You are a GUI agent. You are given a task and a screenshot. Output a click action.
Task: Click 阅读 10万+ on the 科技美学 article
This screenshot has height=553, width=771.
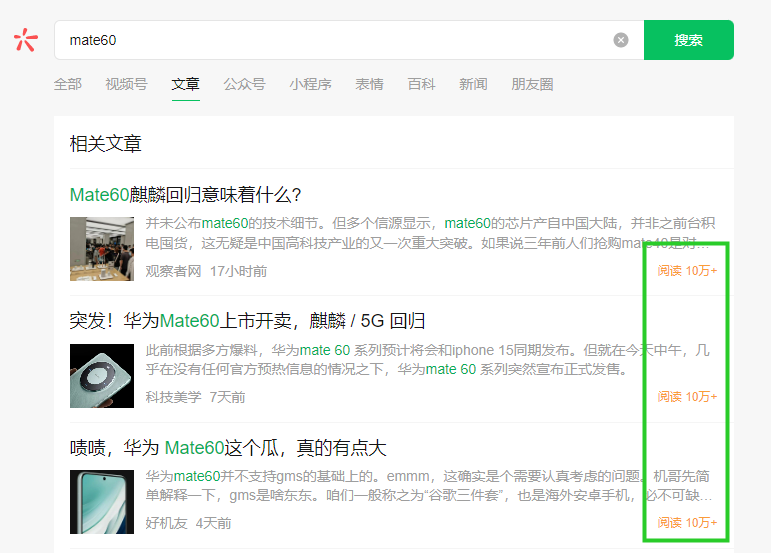687,396
